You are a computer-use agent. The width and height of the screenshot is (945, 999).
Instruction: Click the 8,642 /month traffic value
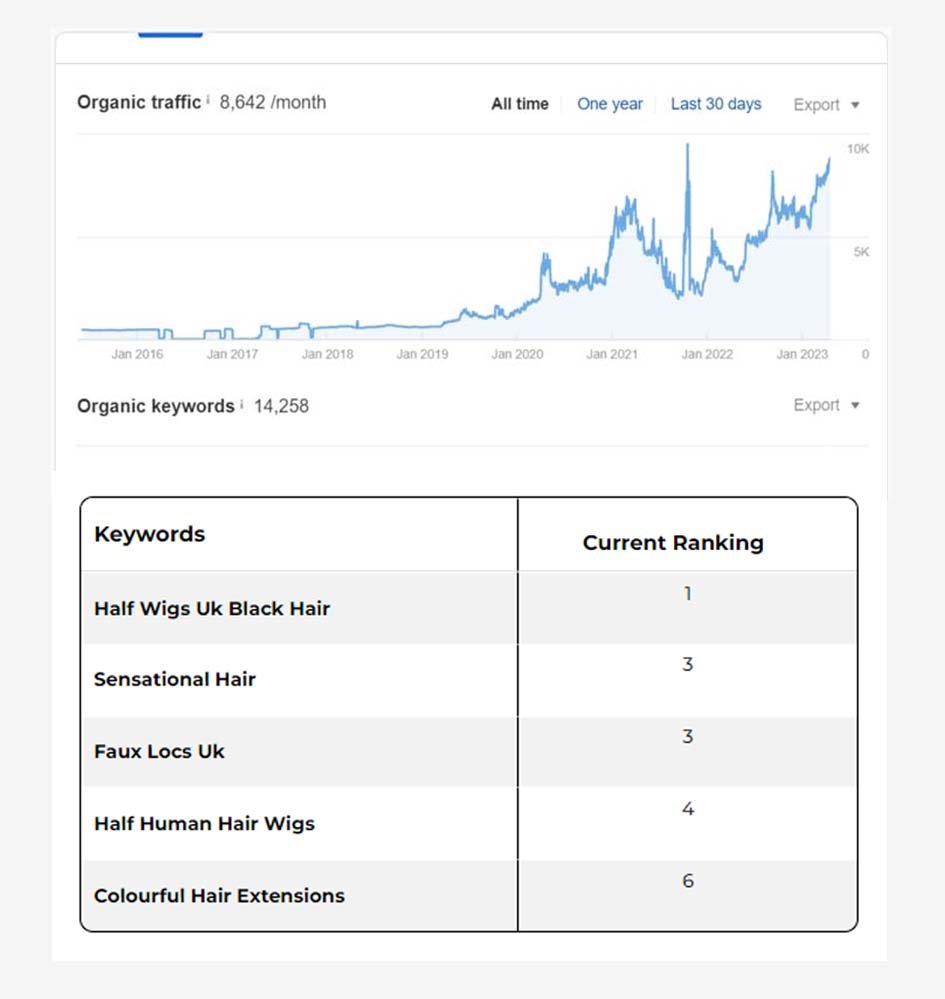pyautogui.click(x=273, y=103)
